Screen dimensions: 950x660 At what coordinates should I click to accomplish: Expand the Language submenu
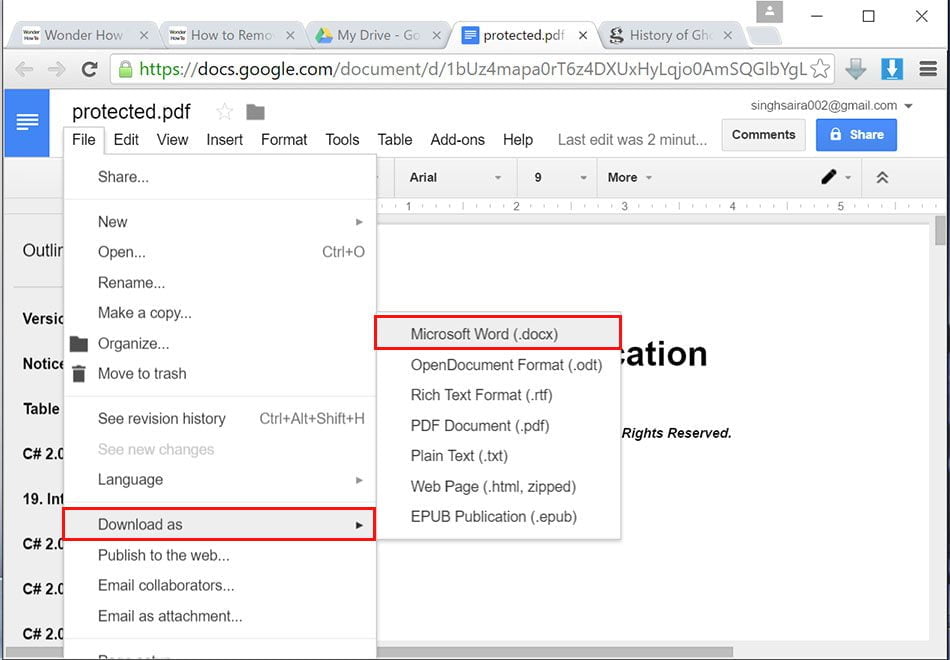coord(220,479)
